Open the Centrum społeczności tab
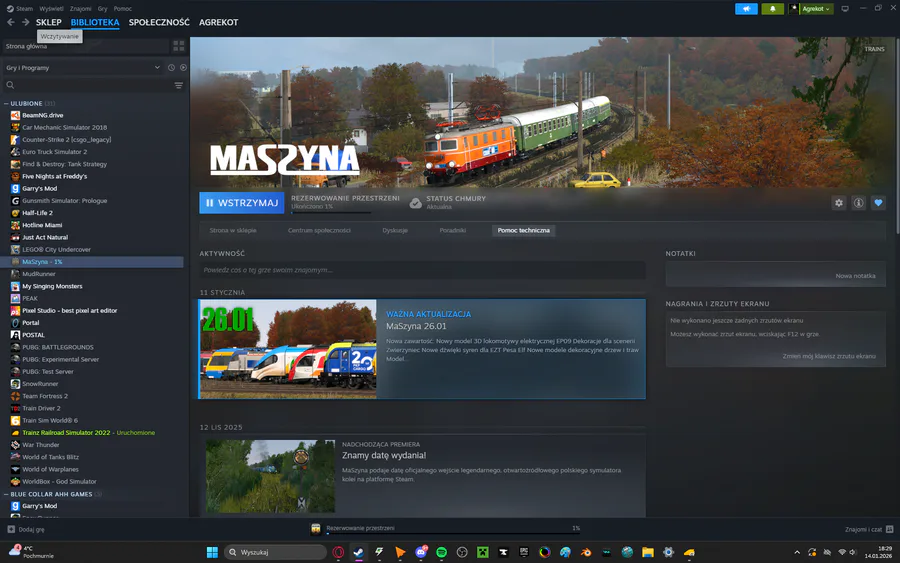This screenshot has width=900, height=563. point(319,230)
